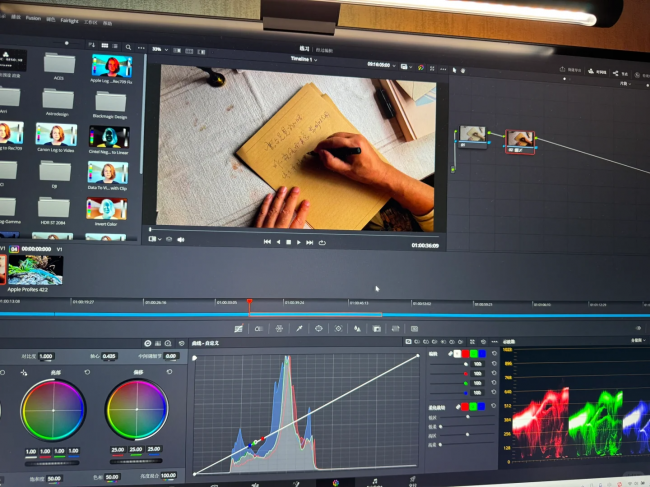Image resolution: width=650 pixels, height=487 pixels.
Task: Select the Invert Color LUT thumbnail
Action: click(107, 209)
